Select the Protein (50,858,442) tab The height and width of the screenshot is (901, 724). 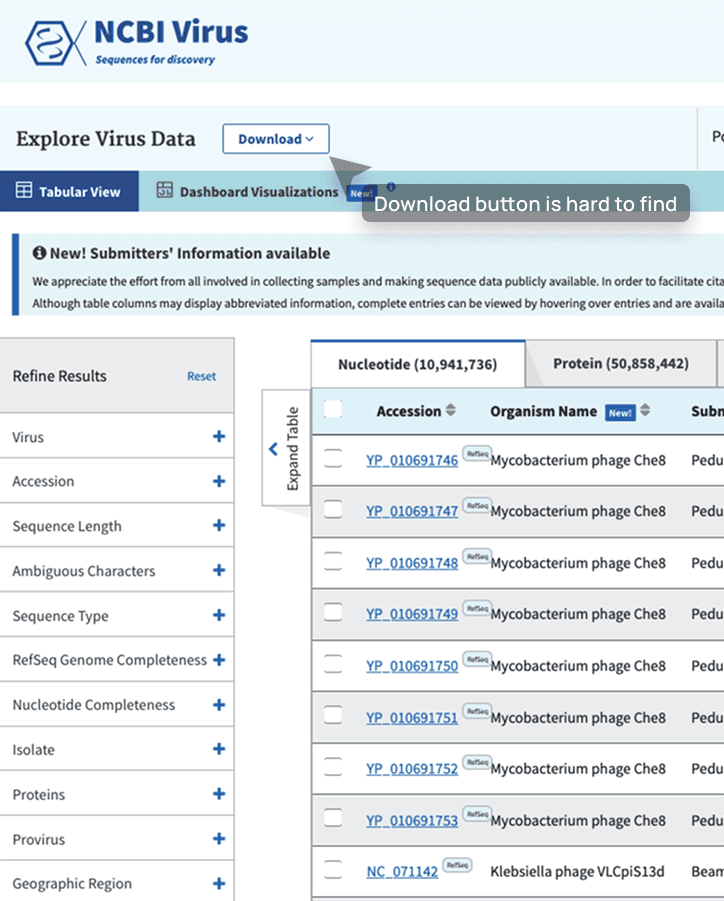pyautogui.click(x=621, y=364)
